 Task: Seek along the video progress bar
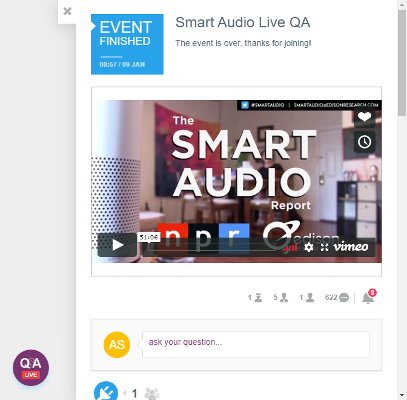(x=213, y=247)
